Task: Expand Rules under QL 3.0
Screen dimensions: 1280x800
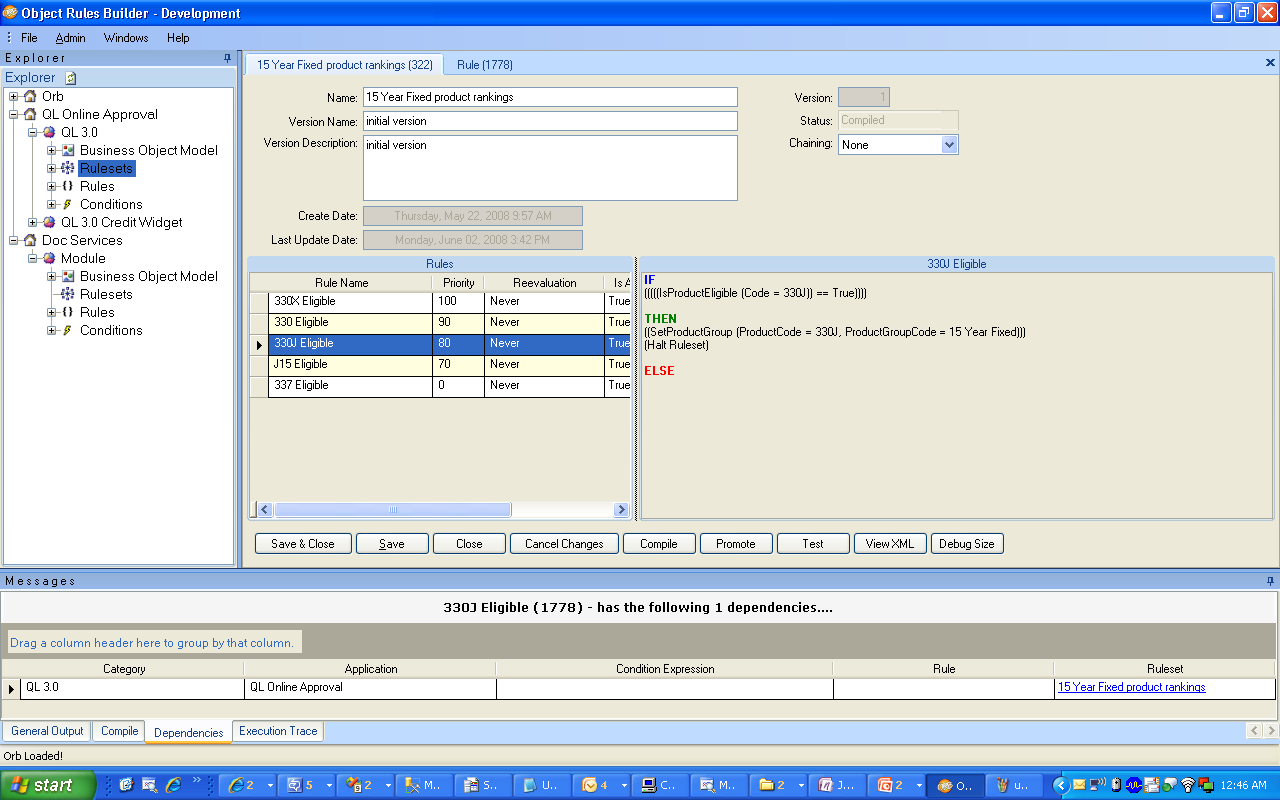Action: pos(52,186)
